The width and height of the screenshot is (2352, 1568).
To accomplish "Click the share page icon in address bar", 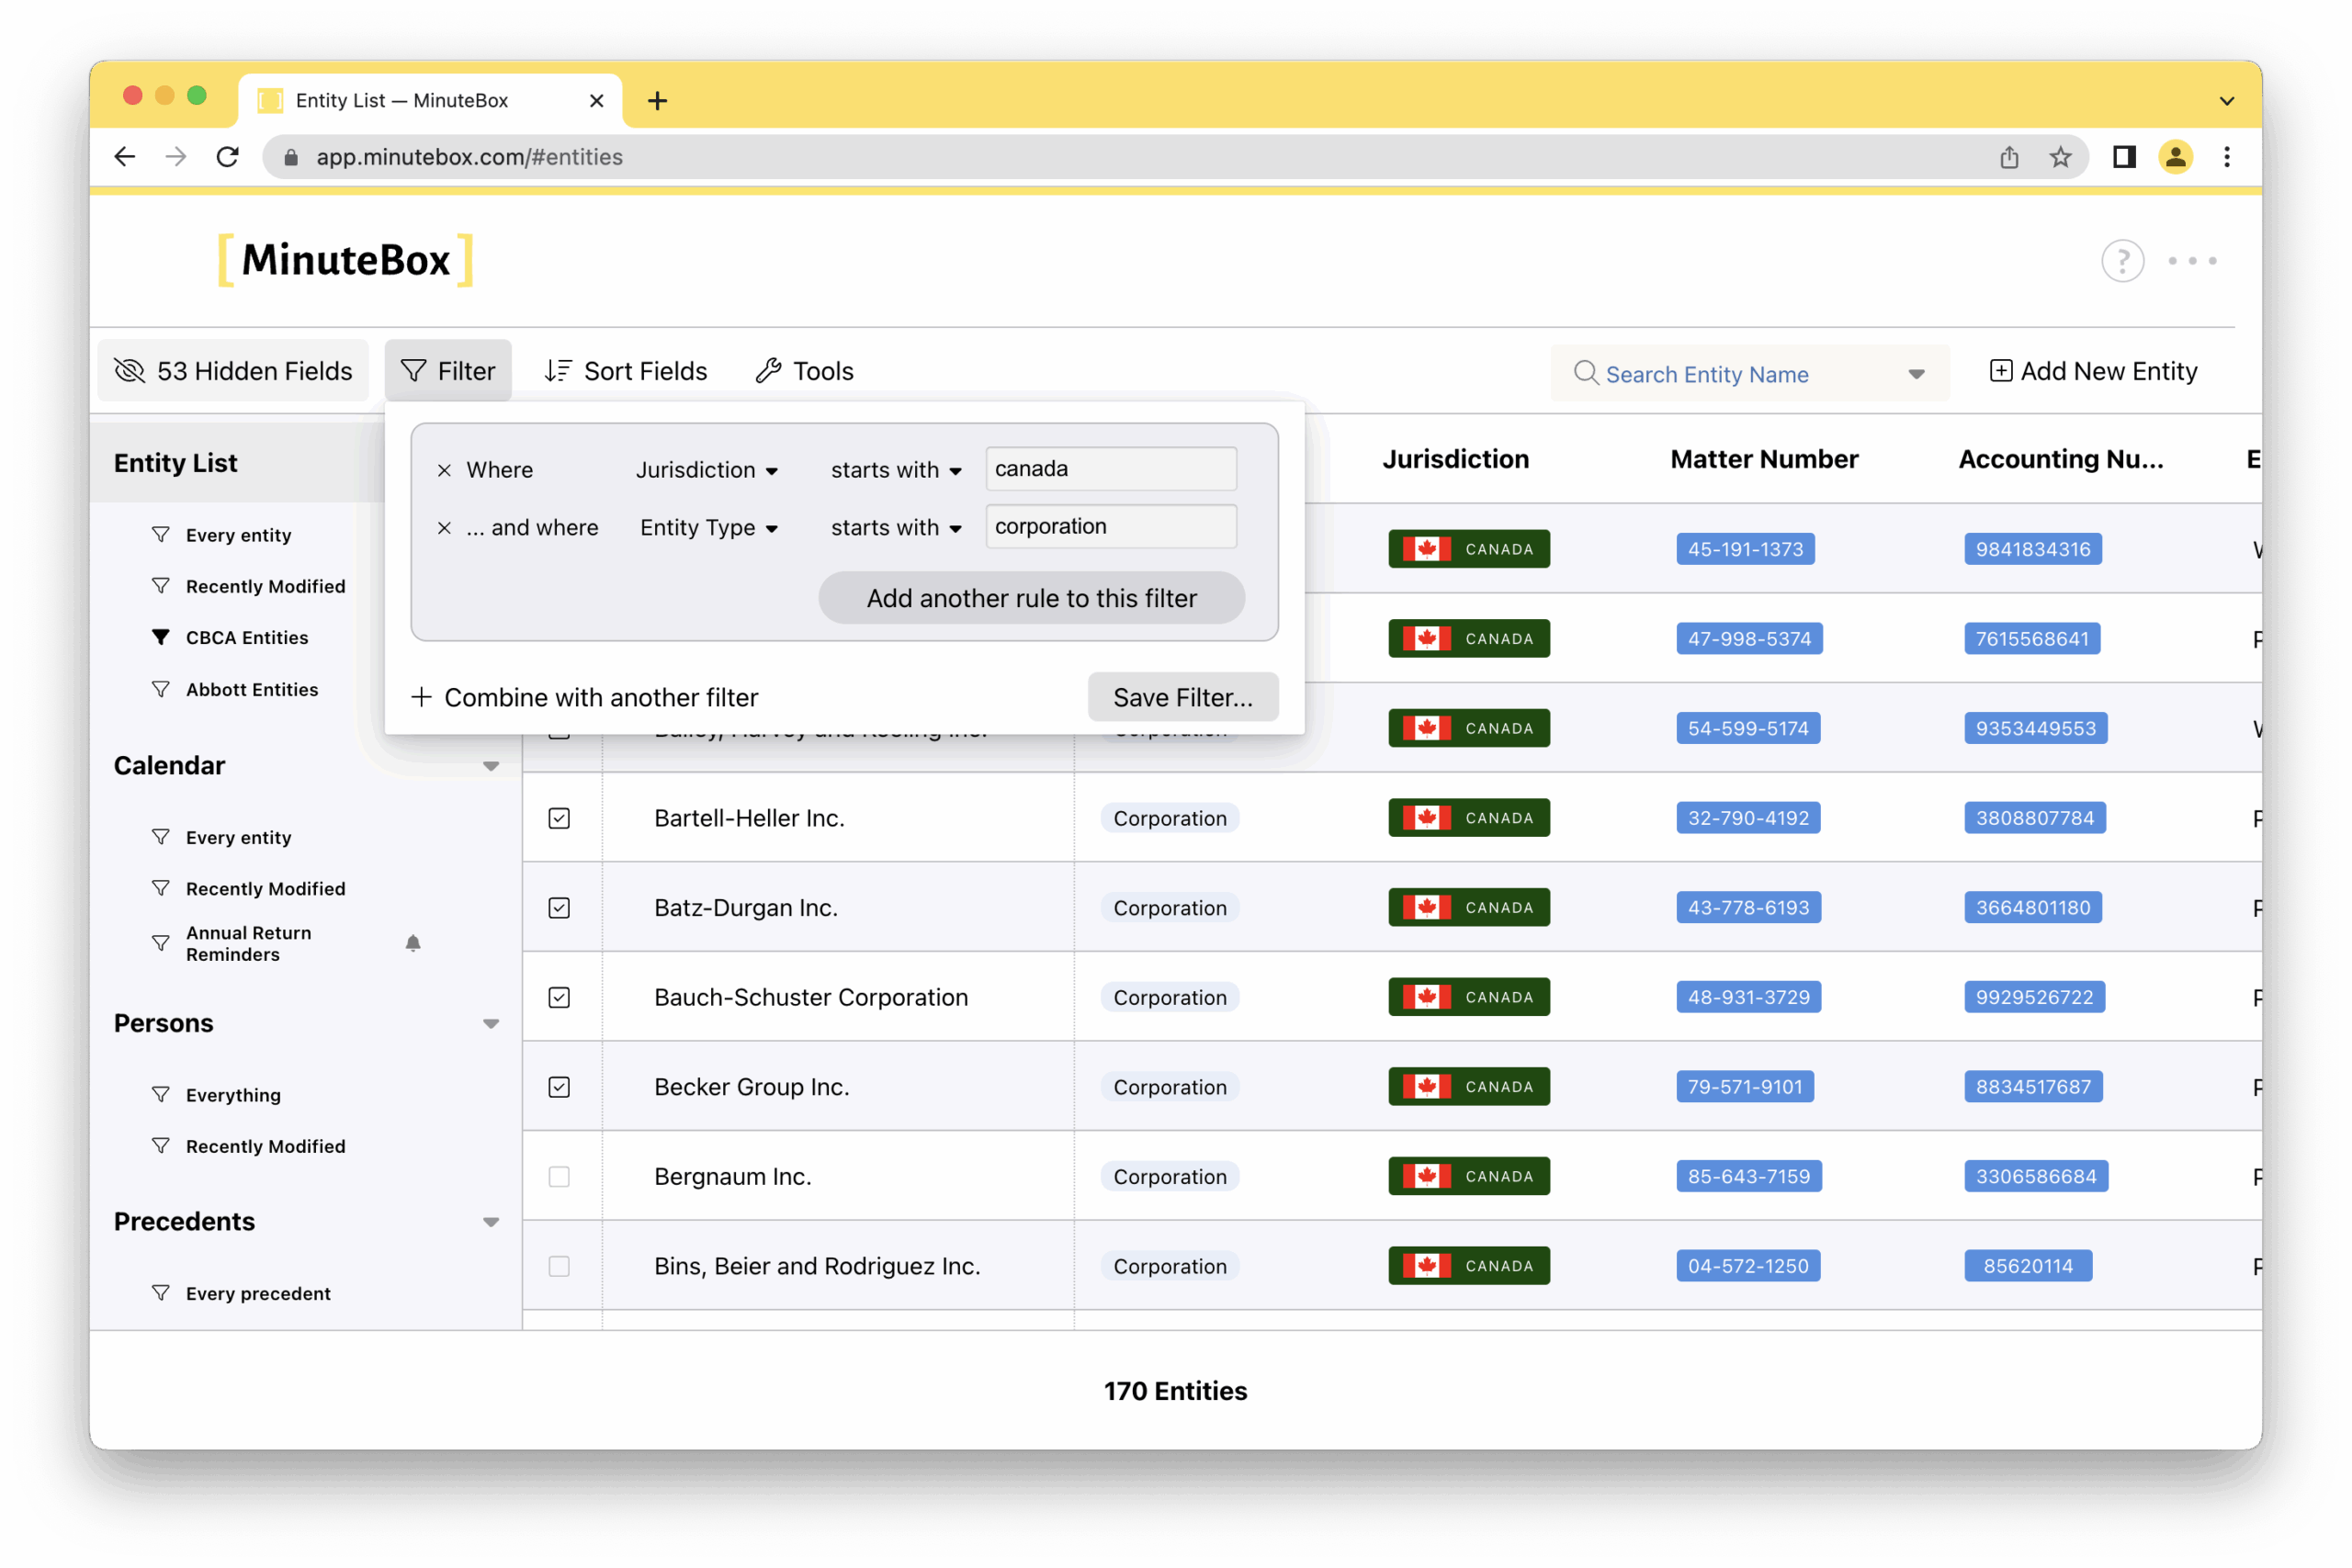I will [2009, 157].
